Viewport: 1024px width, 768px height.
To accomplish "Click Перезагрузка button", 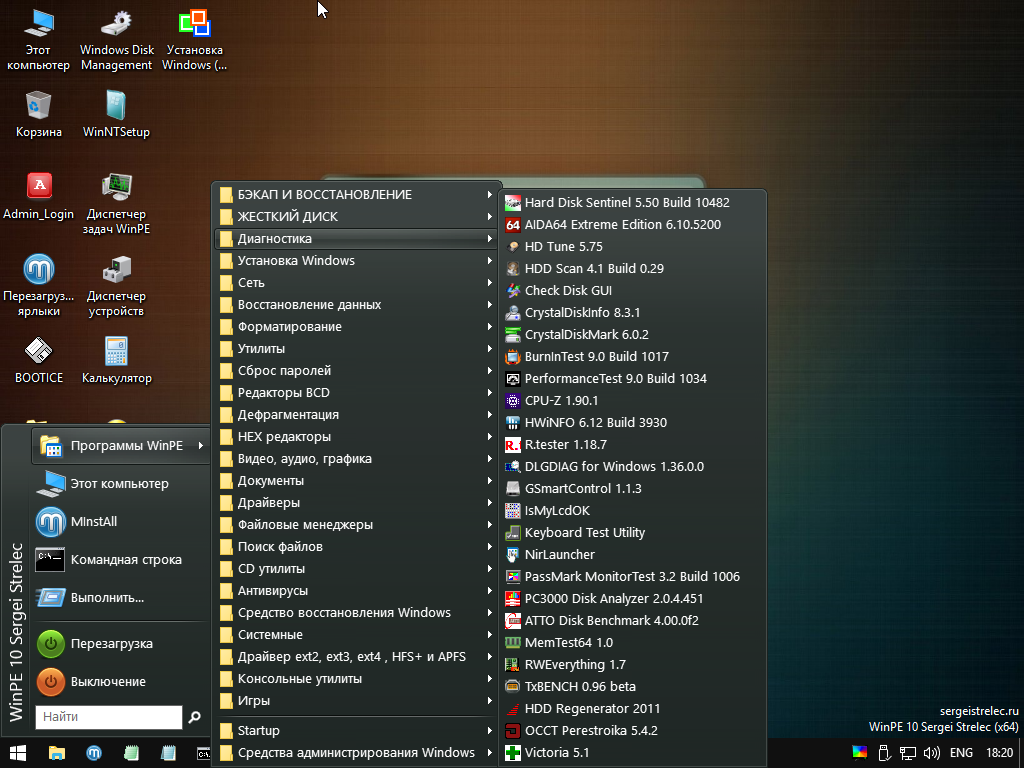I will [x=121, y=644].
